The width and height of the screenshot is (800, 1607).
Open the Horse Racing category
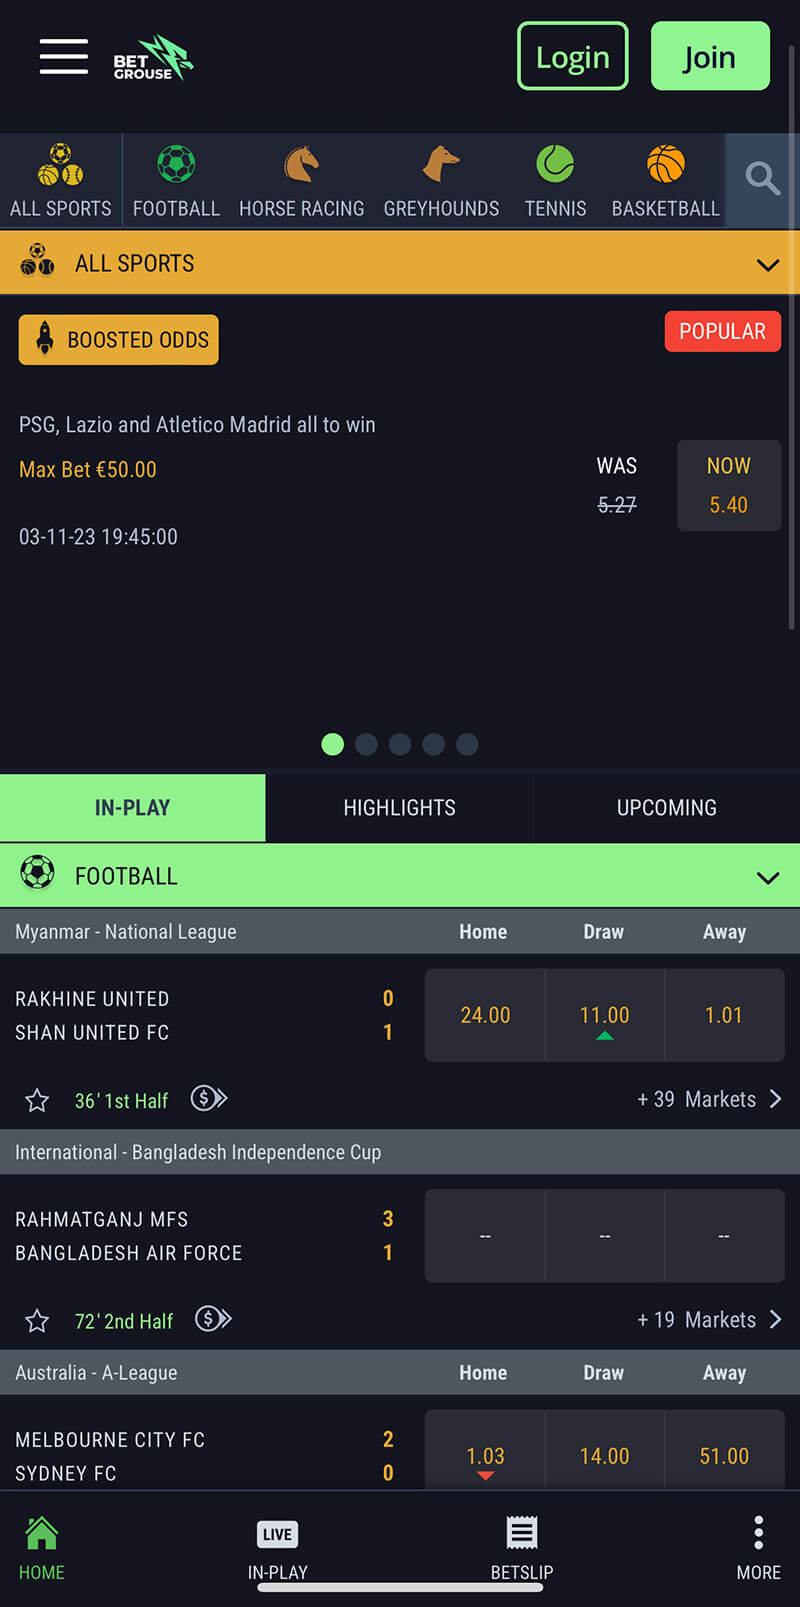pyautogui.click(x=301, y=181)
